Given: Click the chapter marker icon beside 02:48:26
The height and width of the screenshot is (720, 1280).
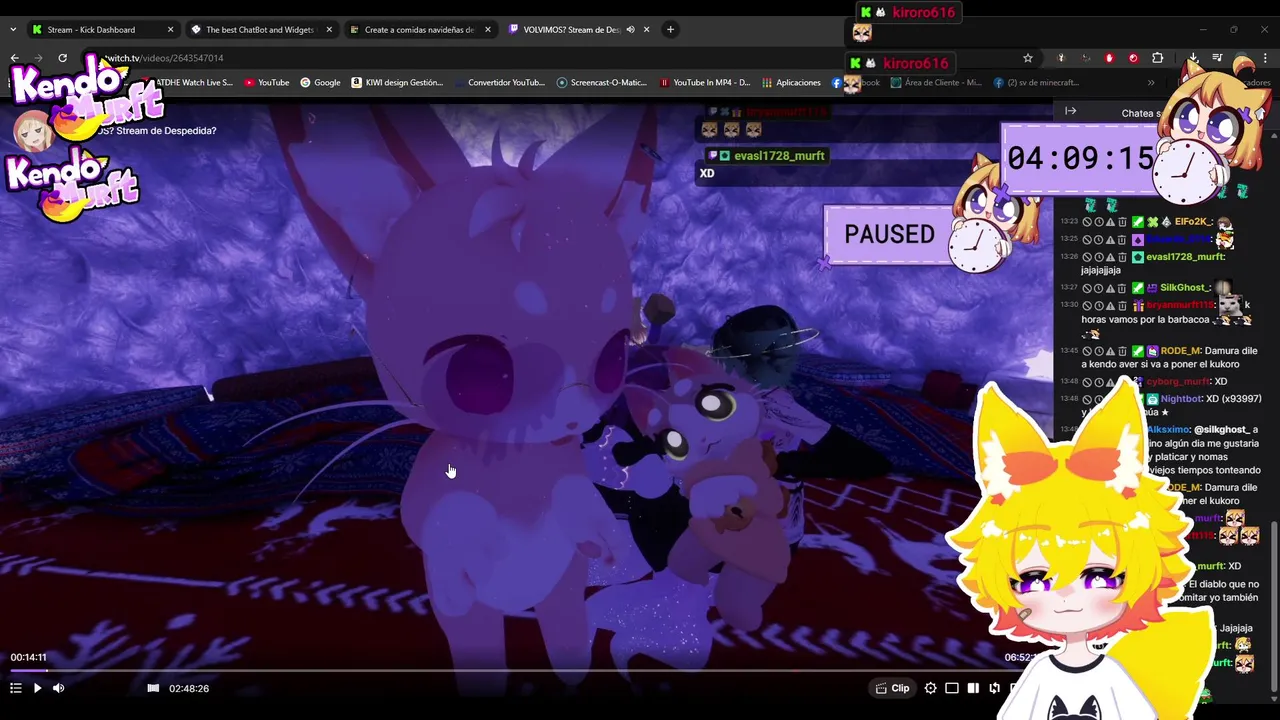Looking at the screenshot, I should pyautogui.click(x=153, y=688).
